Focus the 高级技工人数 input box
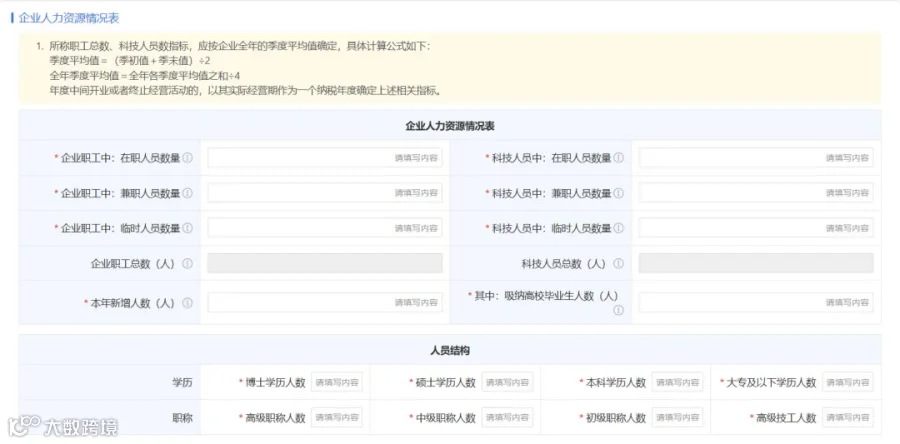This screenshot has height=444, width=900. coord(848,418)
